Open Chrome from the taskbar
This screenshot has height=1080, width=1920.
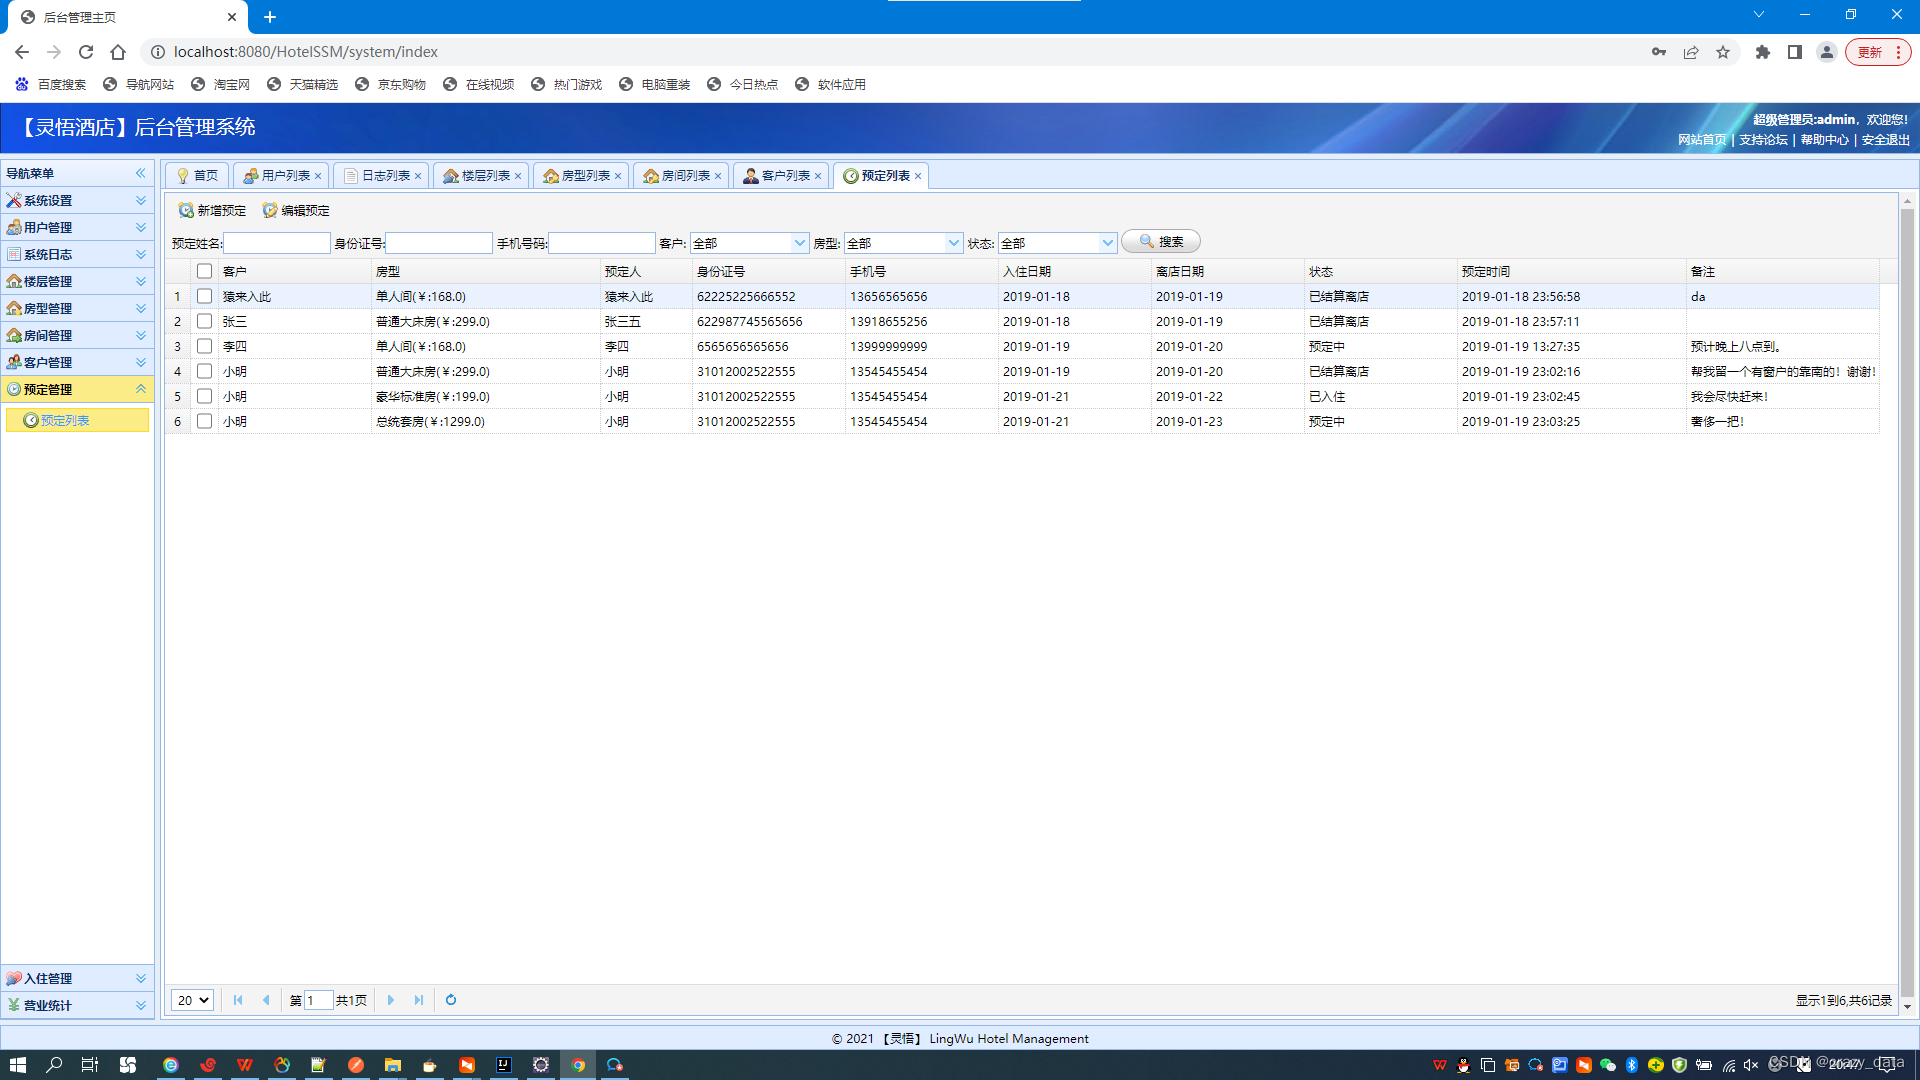pyautogui.click(x=578, y=1065)
